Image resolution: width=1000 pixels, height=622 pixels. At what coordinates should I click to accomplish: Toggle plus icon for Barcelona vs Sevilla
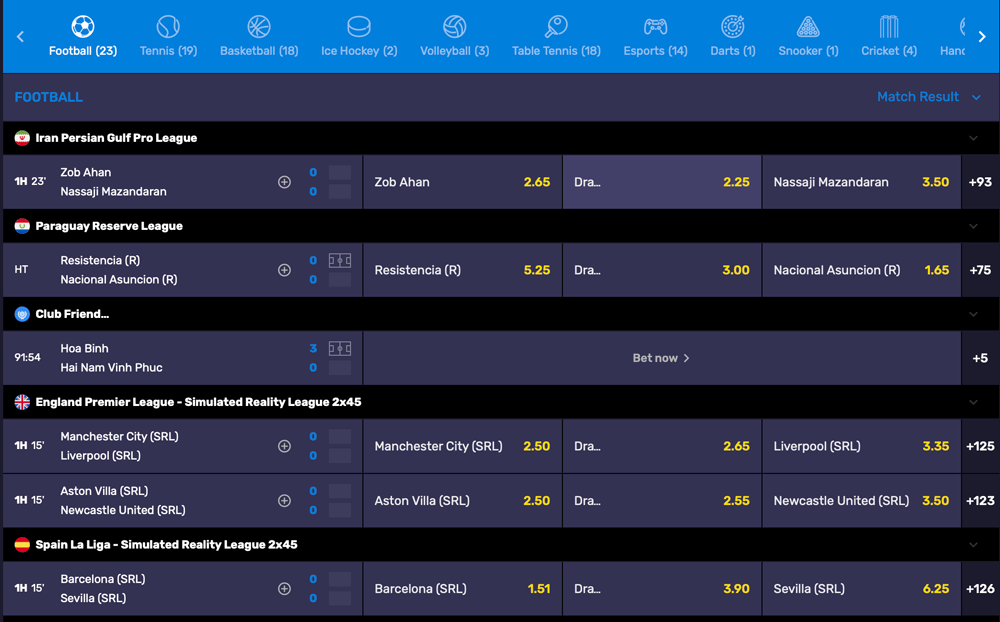pos(284,589)
